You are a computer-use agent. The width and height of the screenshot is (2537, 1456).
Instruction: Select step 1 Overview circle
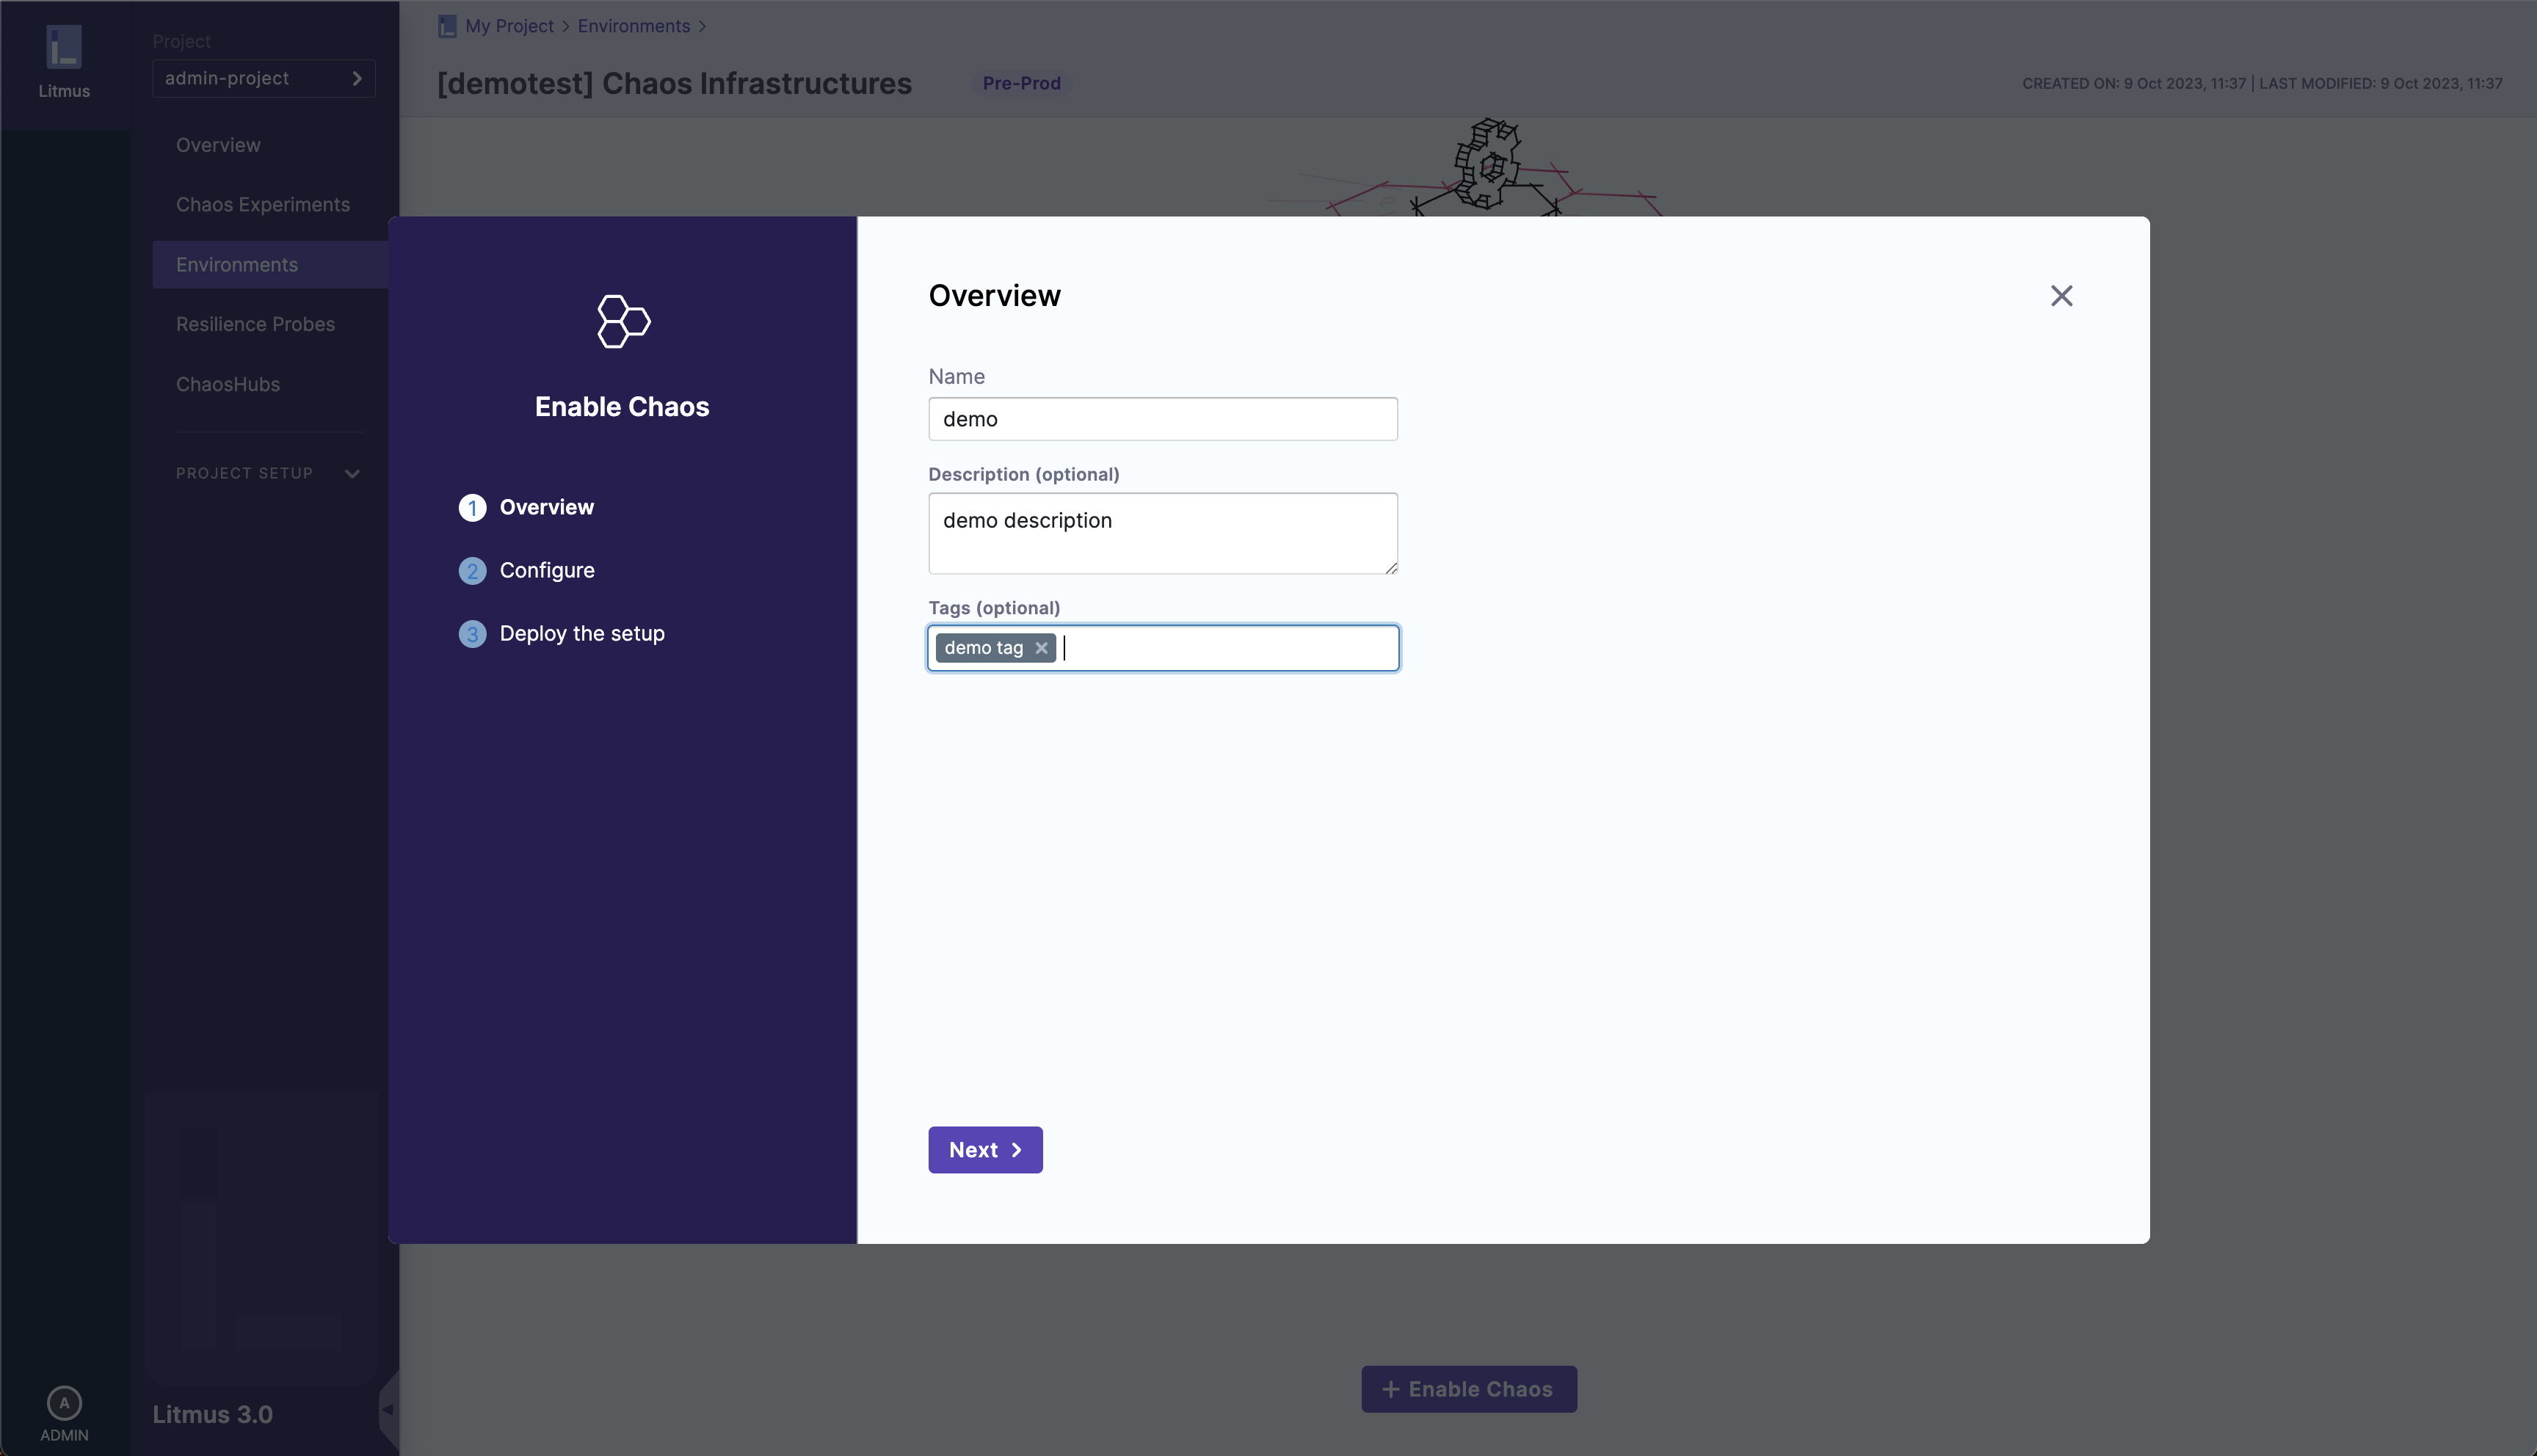click(472, 508)
